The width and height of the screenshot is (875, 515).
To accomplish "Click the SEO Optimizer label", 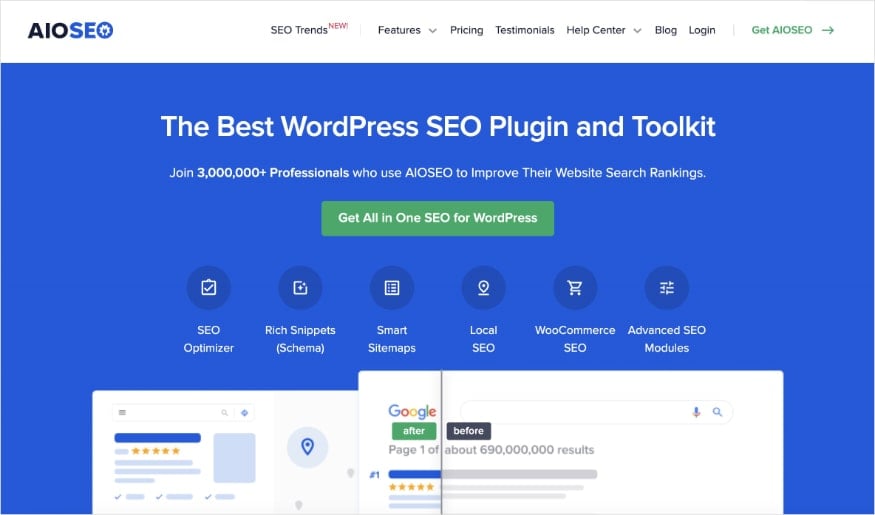I will (x=208, y=339).
